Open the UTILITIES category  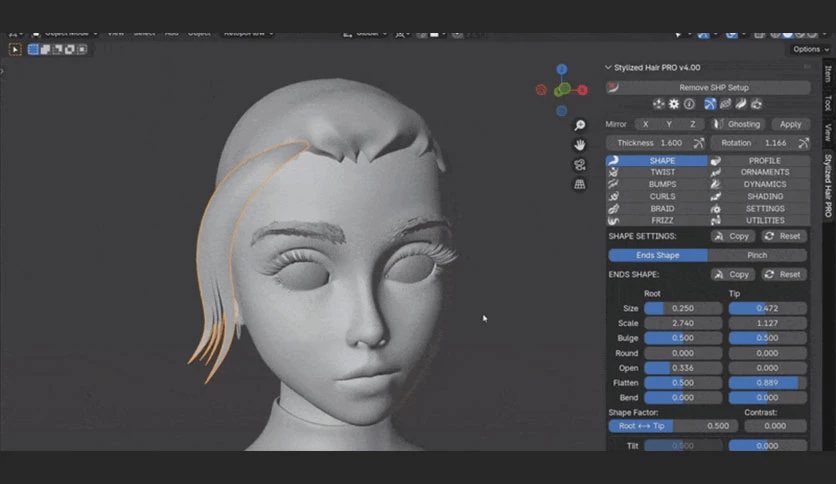[759, 220]
